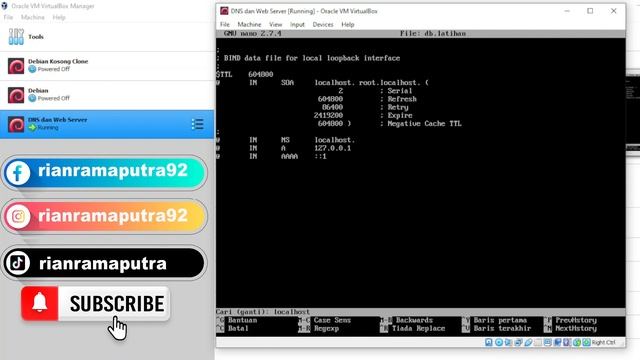Screen dimensions: 640x360
Task: Click the Serial value line
Action: (x=375, y=91)
